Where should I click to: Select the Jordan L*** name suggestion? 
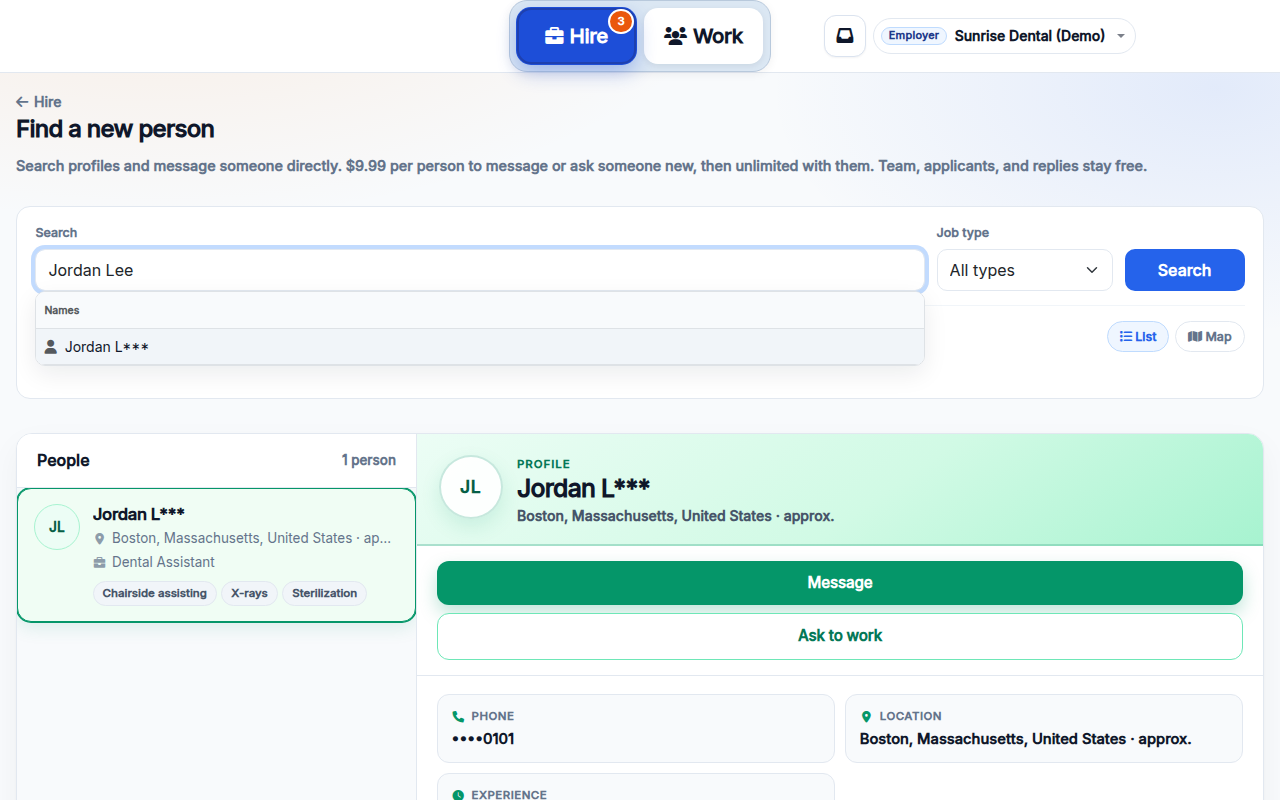(x=480, y=347)
